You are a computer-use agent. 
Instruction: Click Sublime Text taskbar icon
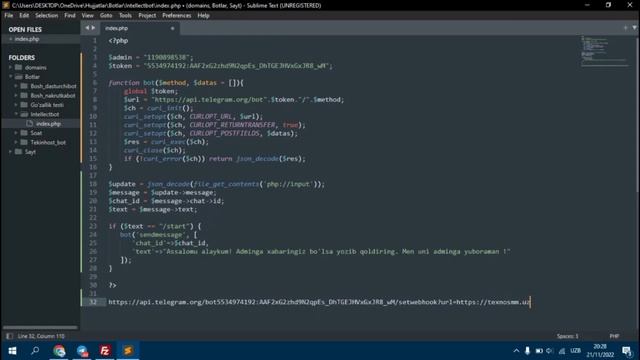(x=128, y=351)
